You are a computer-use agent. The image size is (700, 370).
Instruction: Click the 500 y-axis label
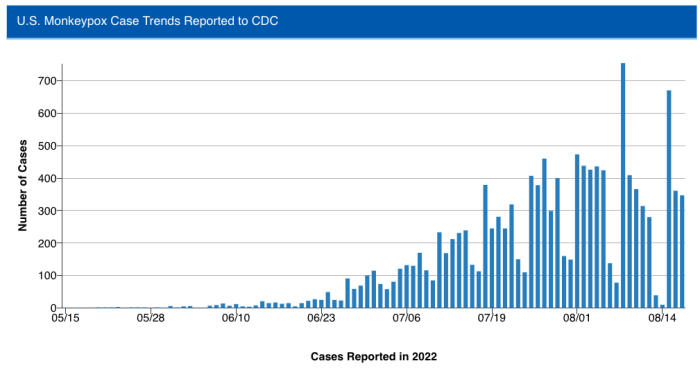47,146
